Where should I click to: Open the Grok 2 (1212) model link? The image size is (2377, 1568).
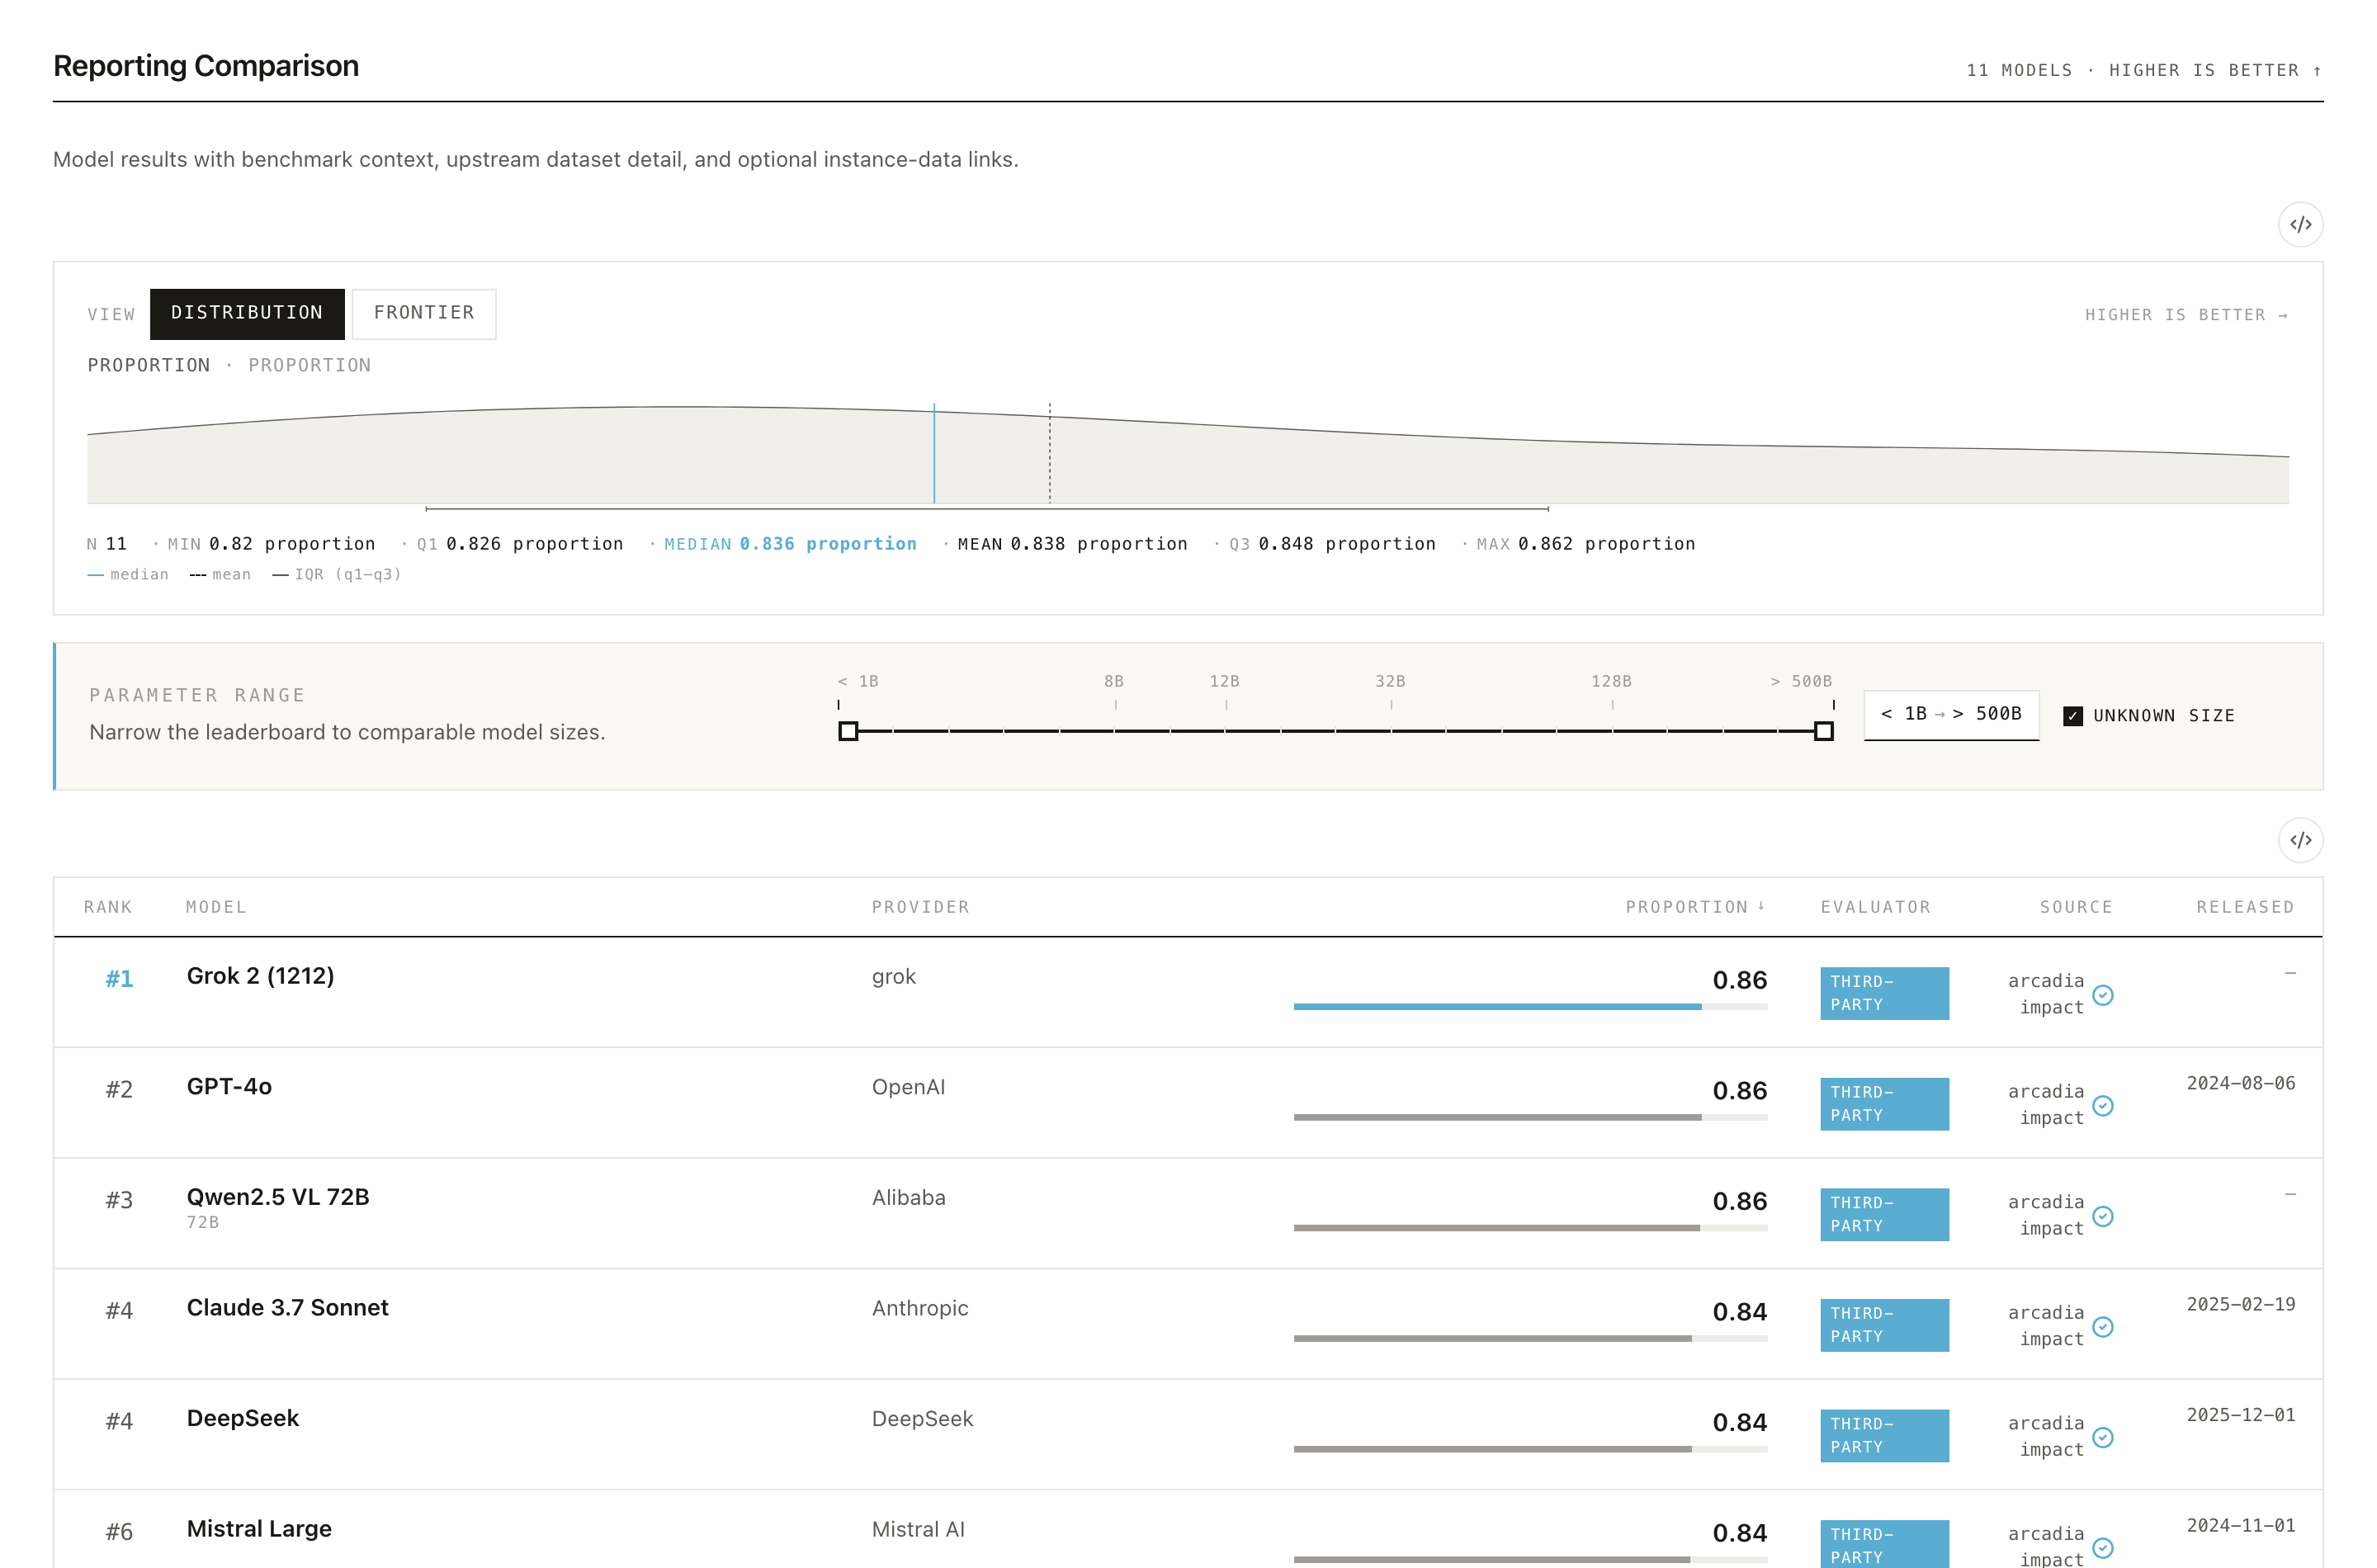[x=260, y=976]
